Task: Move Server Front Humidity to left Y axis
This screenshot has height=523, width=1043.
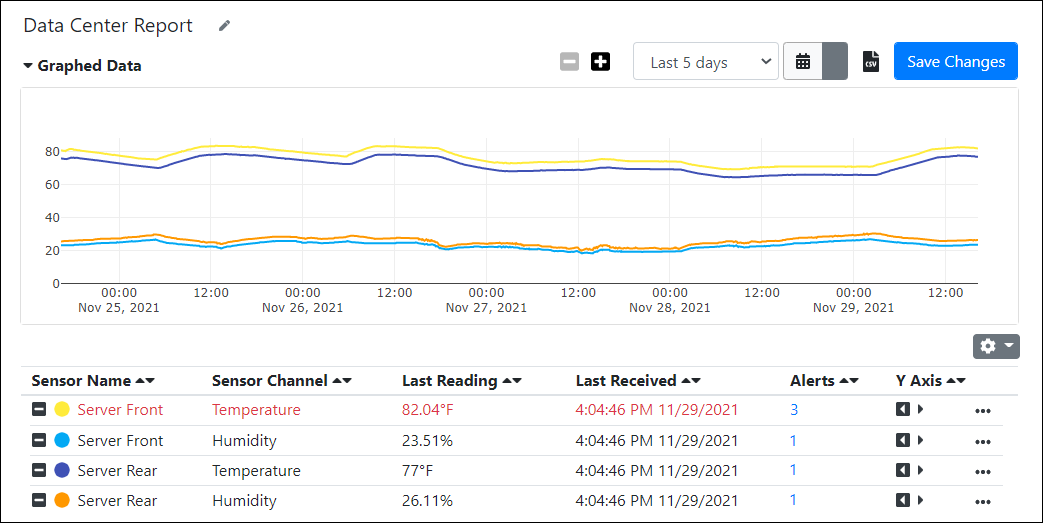Action: coord(903,440)
